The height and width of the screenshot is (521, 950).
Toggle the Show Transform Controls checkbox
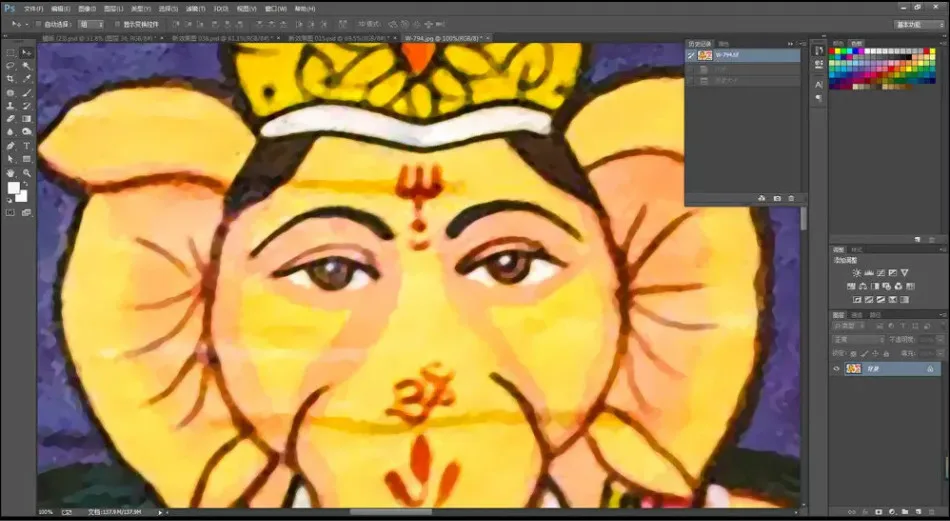click(118, 24)
